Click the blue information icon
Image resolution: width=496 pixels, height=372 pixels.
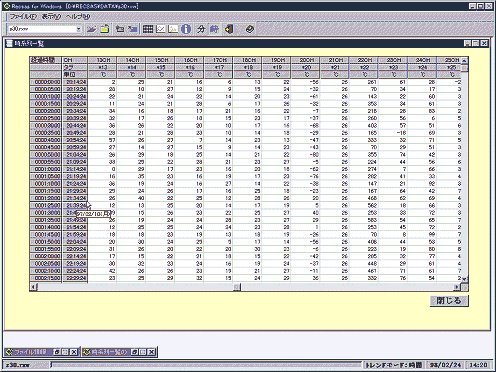coord(186,29)
